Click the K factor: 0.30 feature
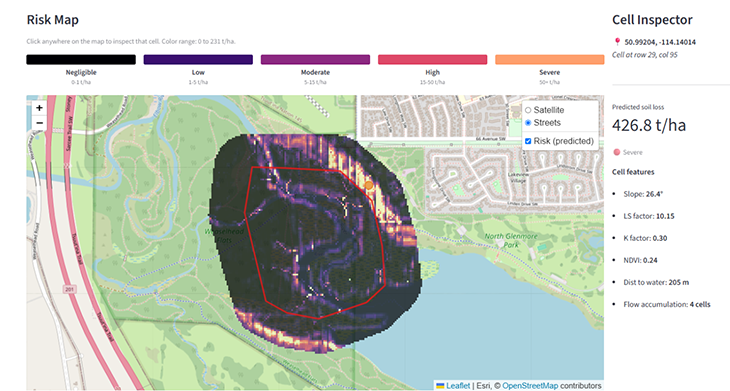This screenshot has height=391, width=730. (x=645, y=238)
